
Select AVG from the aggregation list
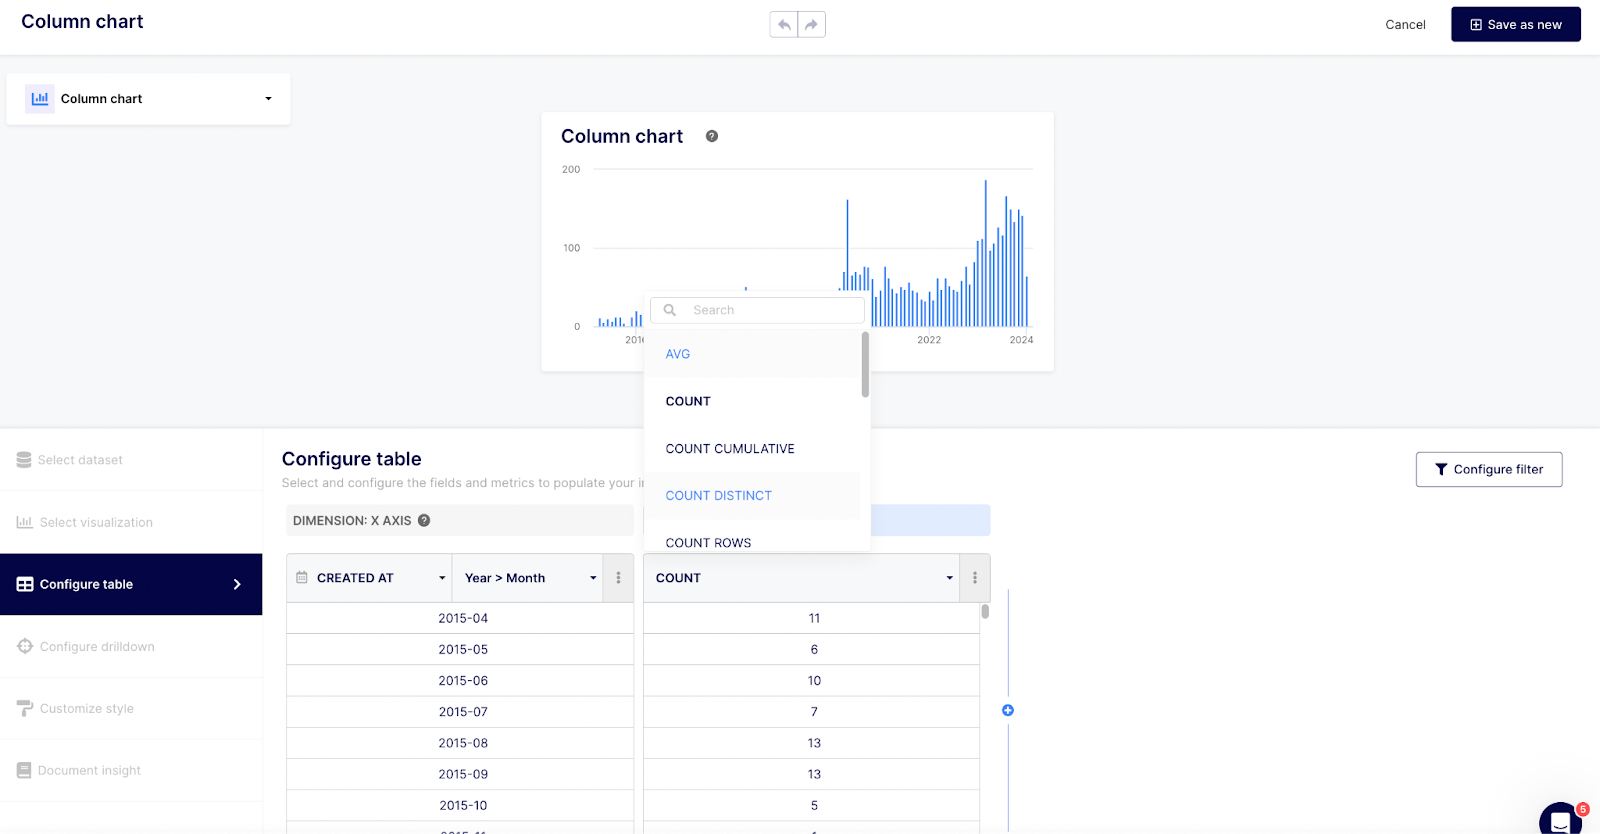(x=678, y=354)
